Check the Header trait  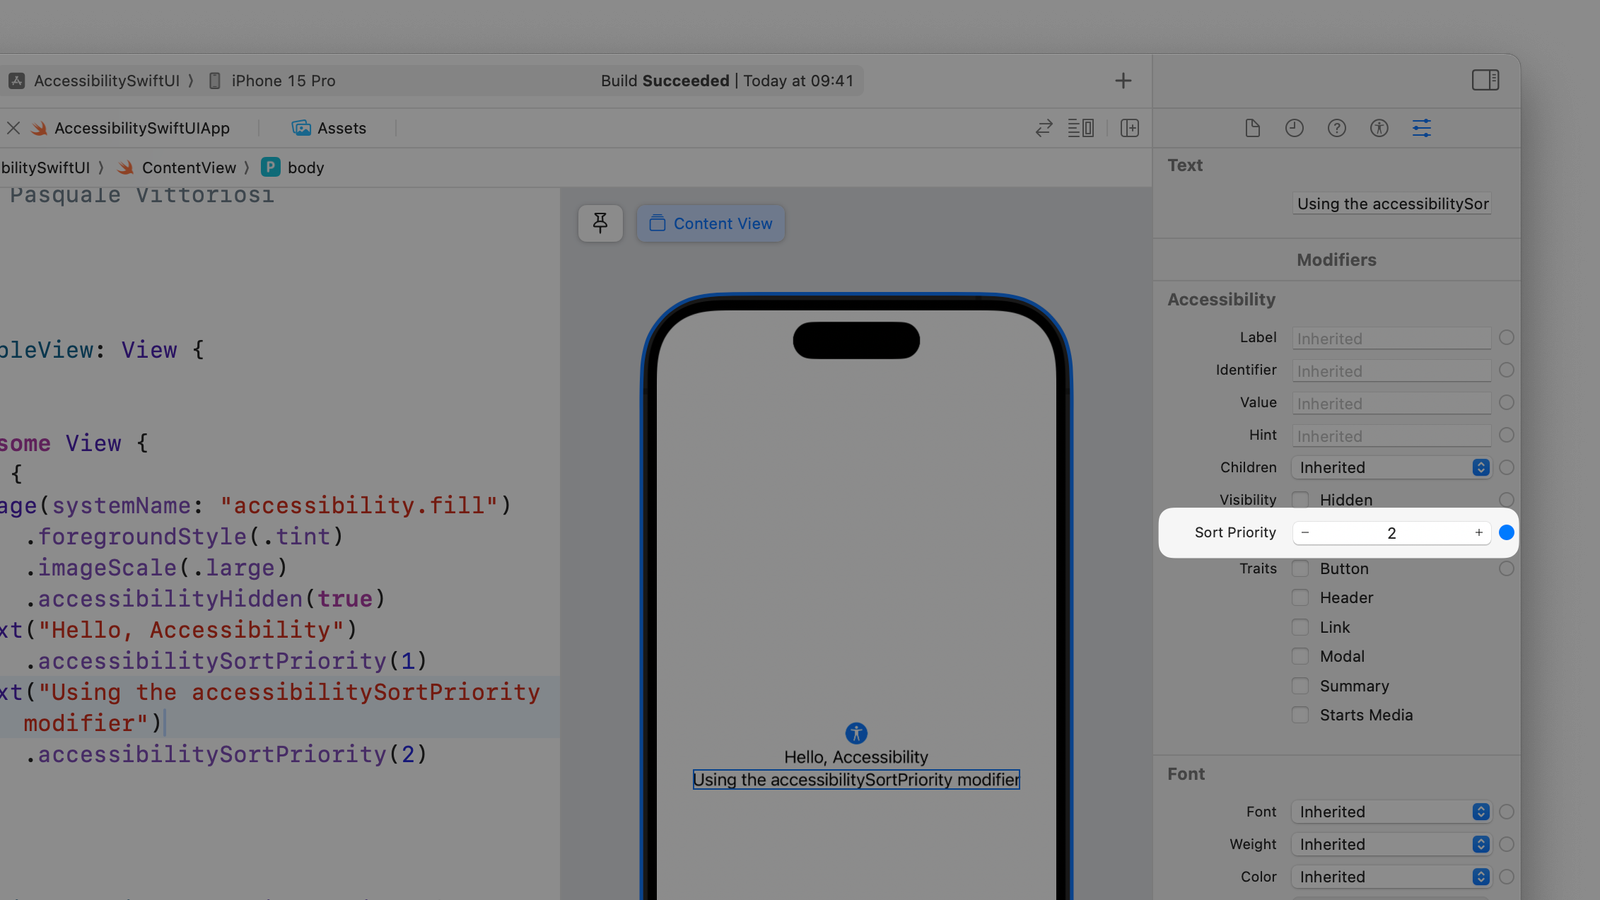tap(1300, 597)
